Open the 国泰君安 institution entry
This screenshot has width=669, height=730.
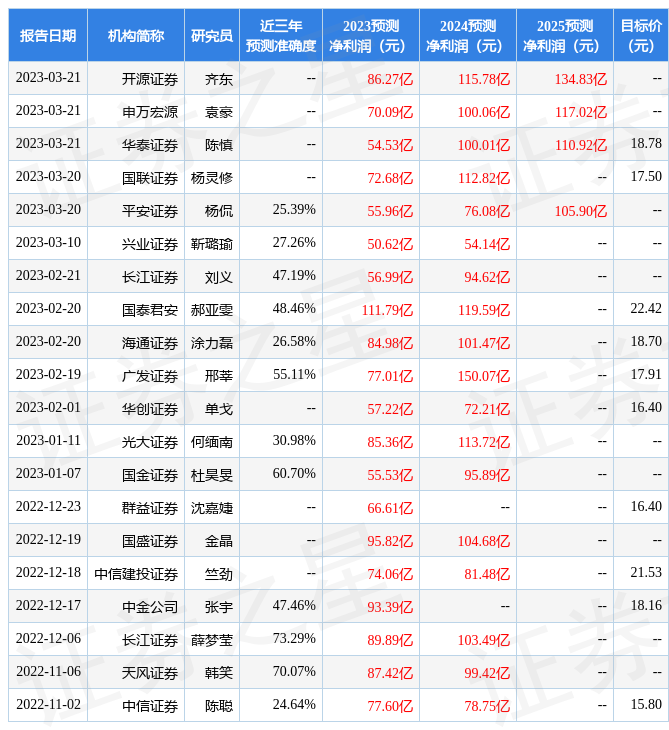pyautogui.click(x=150, y=309)
